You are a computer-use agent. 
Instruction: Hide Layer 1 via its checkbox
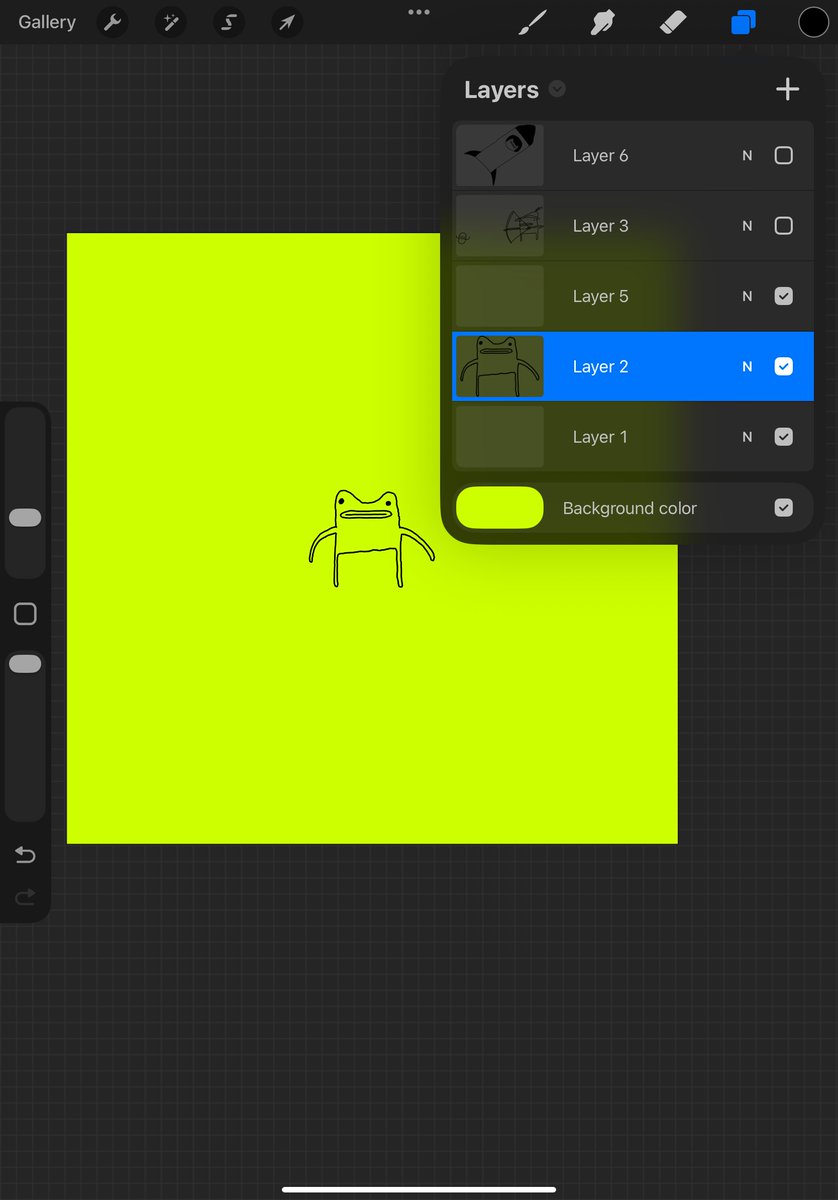pyautogui.click(x=784, y=437)
